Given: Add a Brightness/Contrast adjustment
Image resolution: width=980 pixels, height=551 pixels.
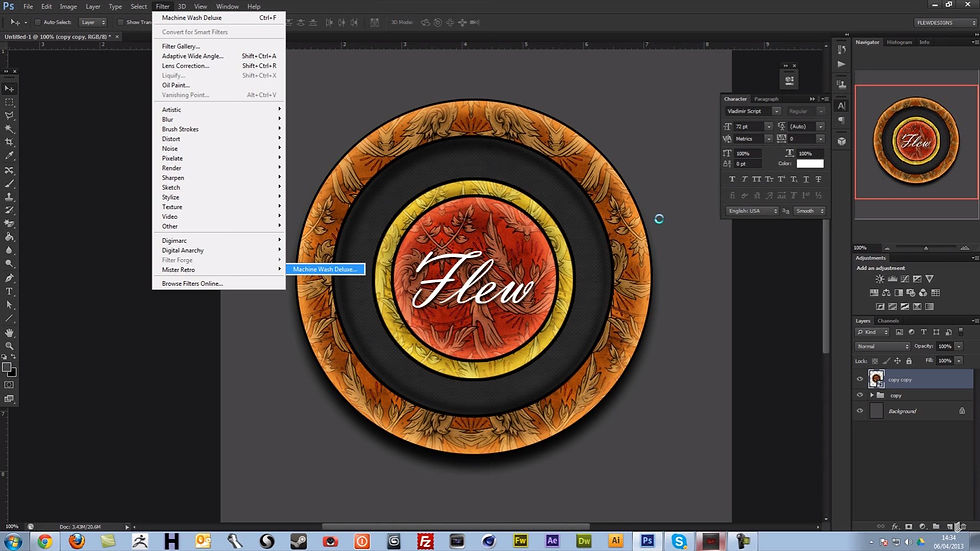Looking at the screenshot, I should coord(880,279).
